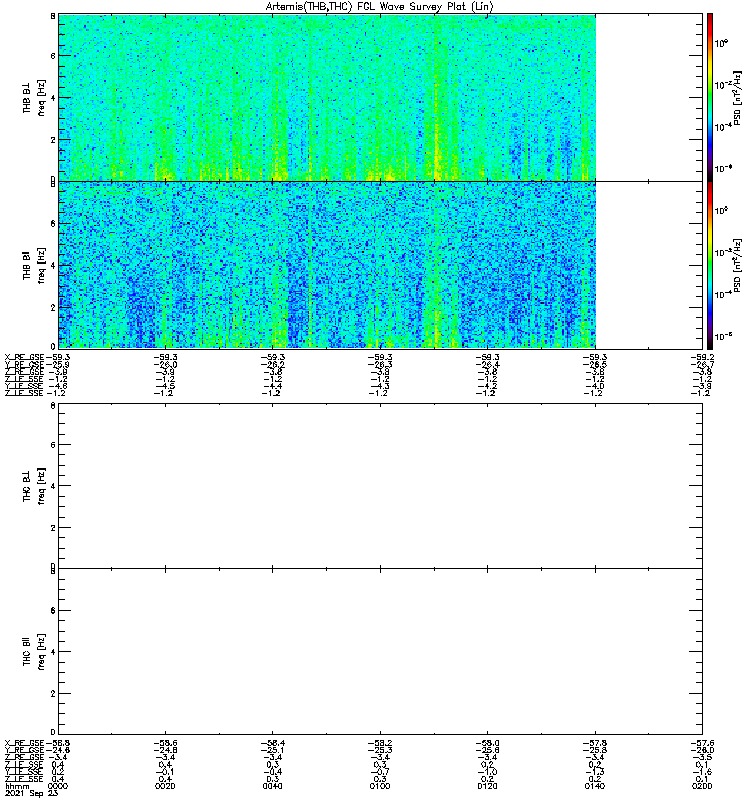
Task: Click the empty THC B-parallel panel
Action: click(381, 652)
